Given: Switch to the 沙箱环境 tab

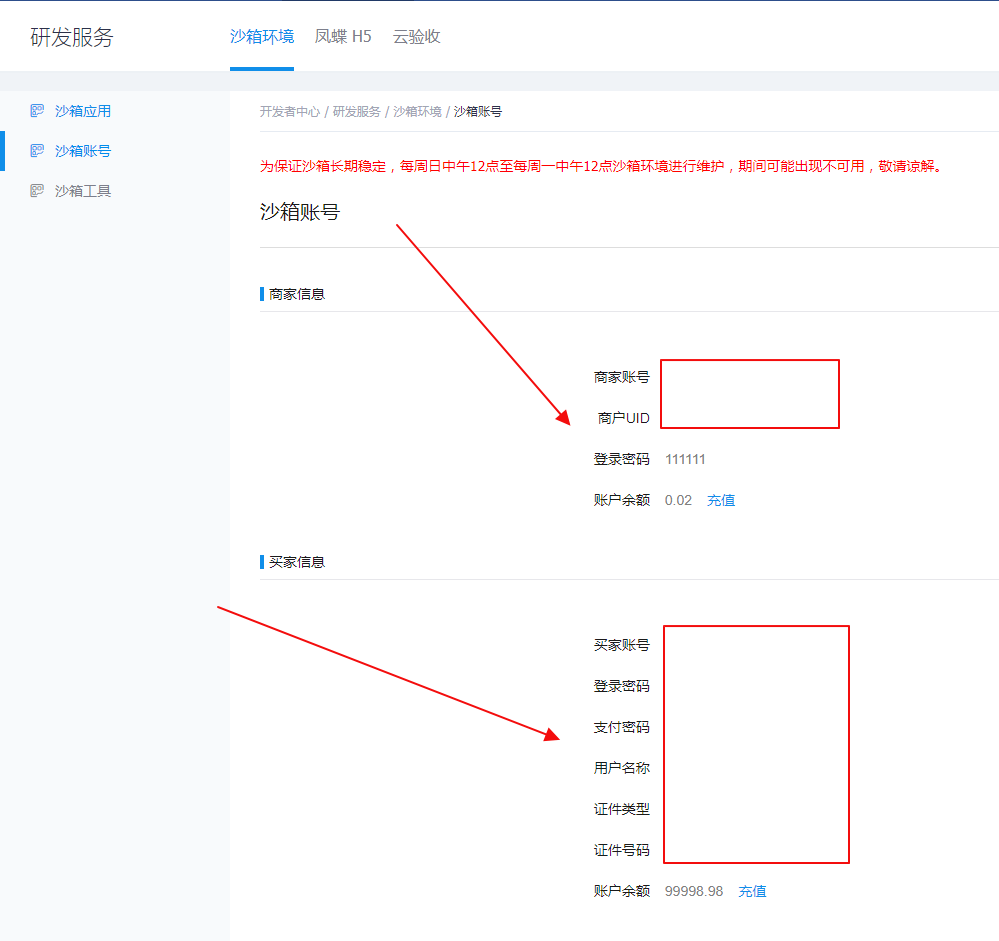Looking at the screenshot, I should [x=262, y=36].
